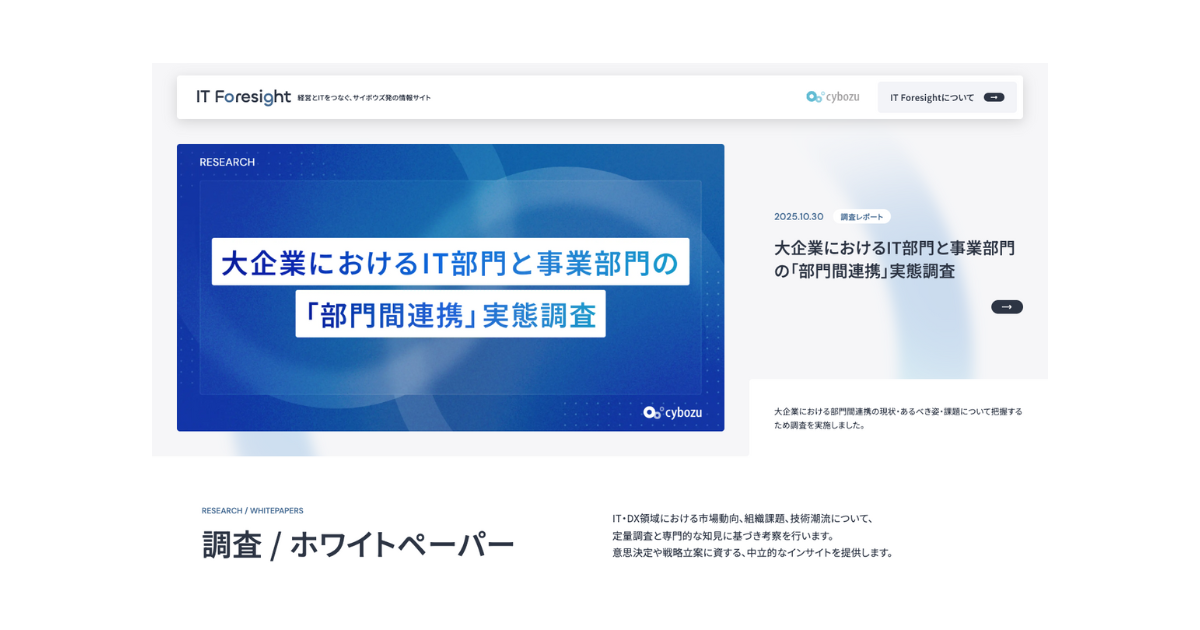Click the dark arrow button below the article title
The width and height of the screenshot is (1200, 630).
pyautogui.click(x=1007, y=307)
